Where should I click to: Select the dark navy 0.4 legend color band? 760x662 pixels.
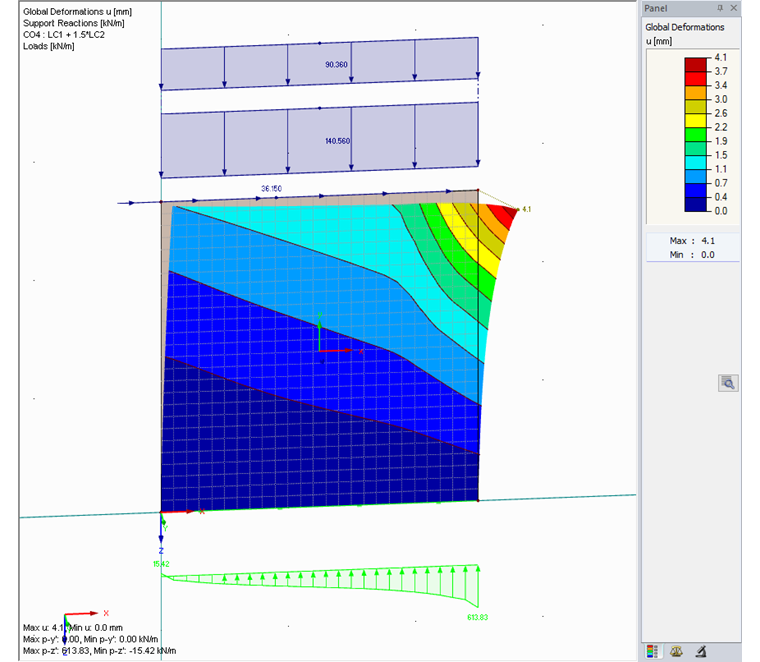(696, 205)
